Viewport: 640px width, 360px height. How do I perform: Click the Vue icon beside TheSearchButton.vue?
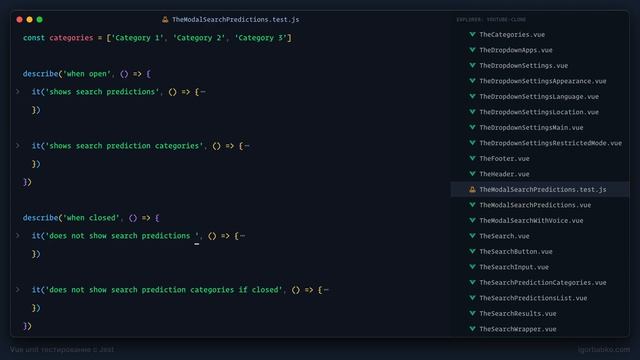click(472, 251)
